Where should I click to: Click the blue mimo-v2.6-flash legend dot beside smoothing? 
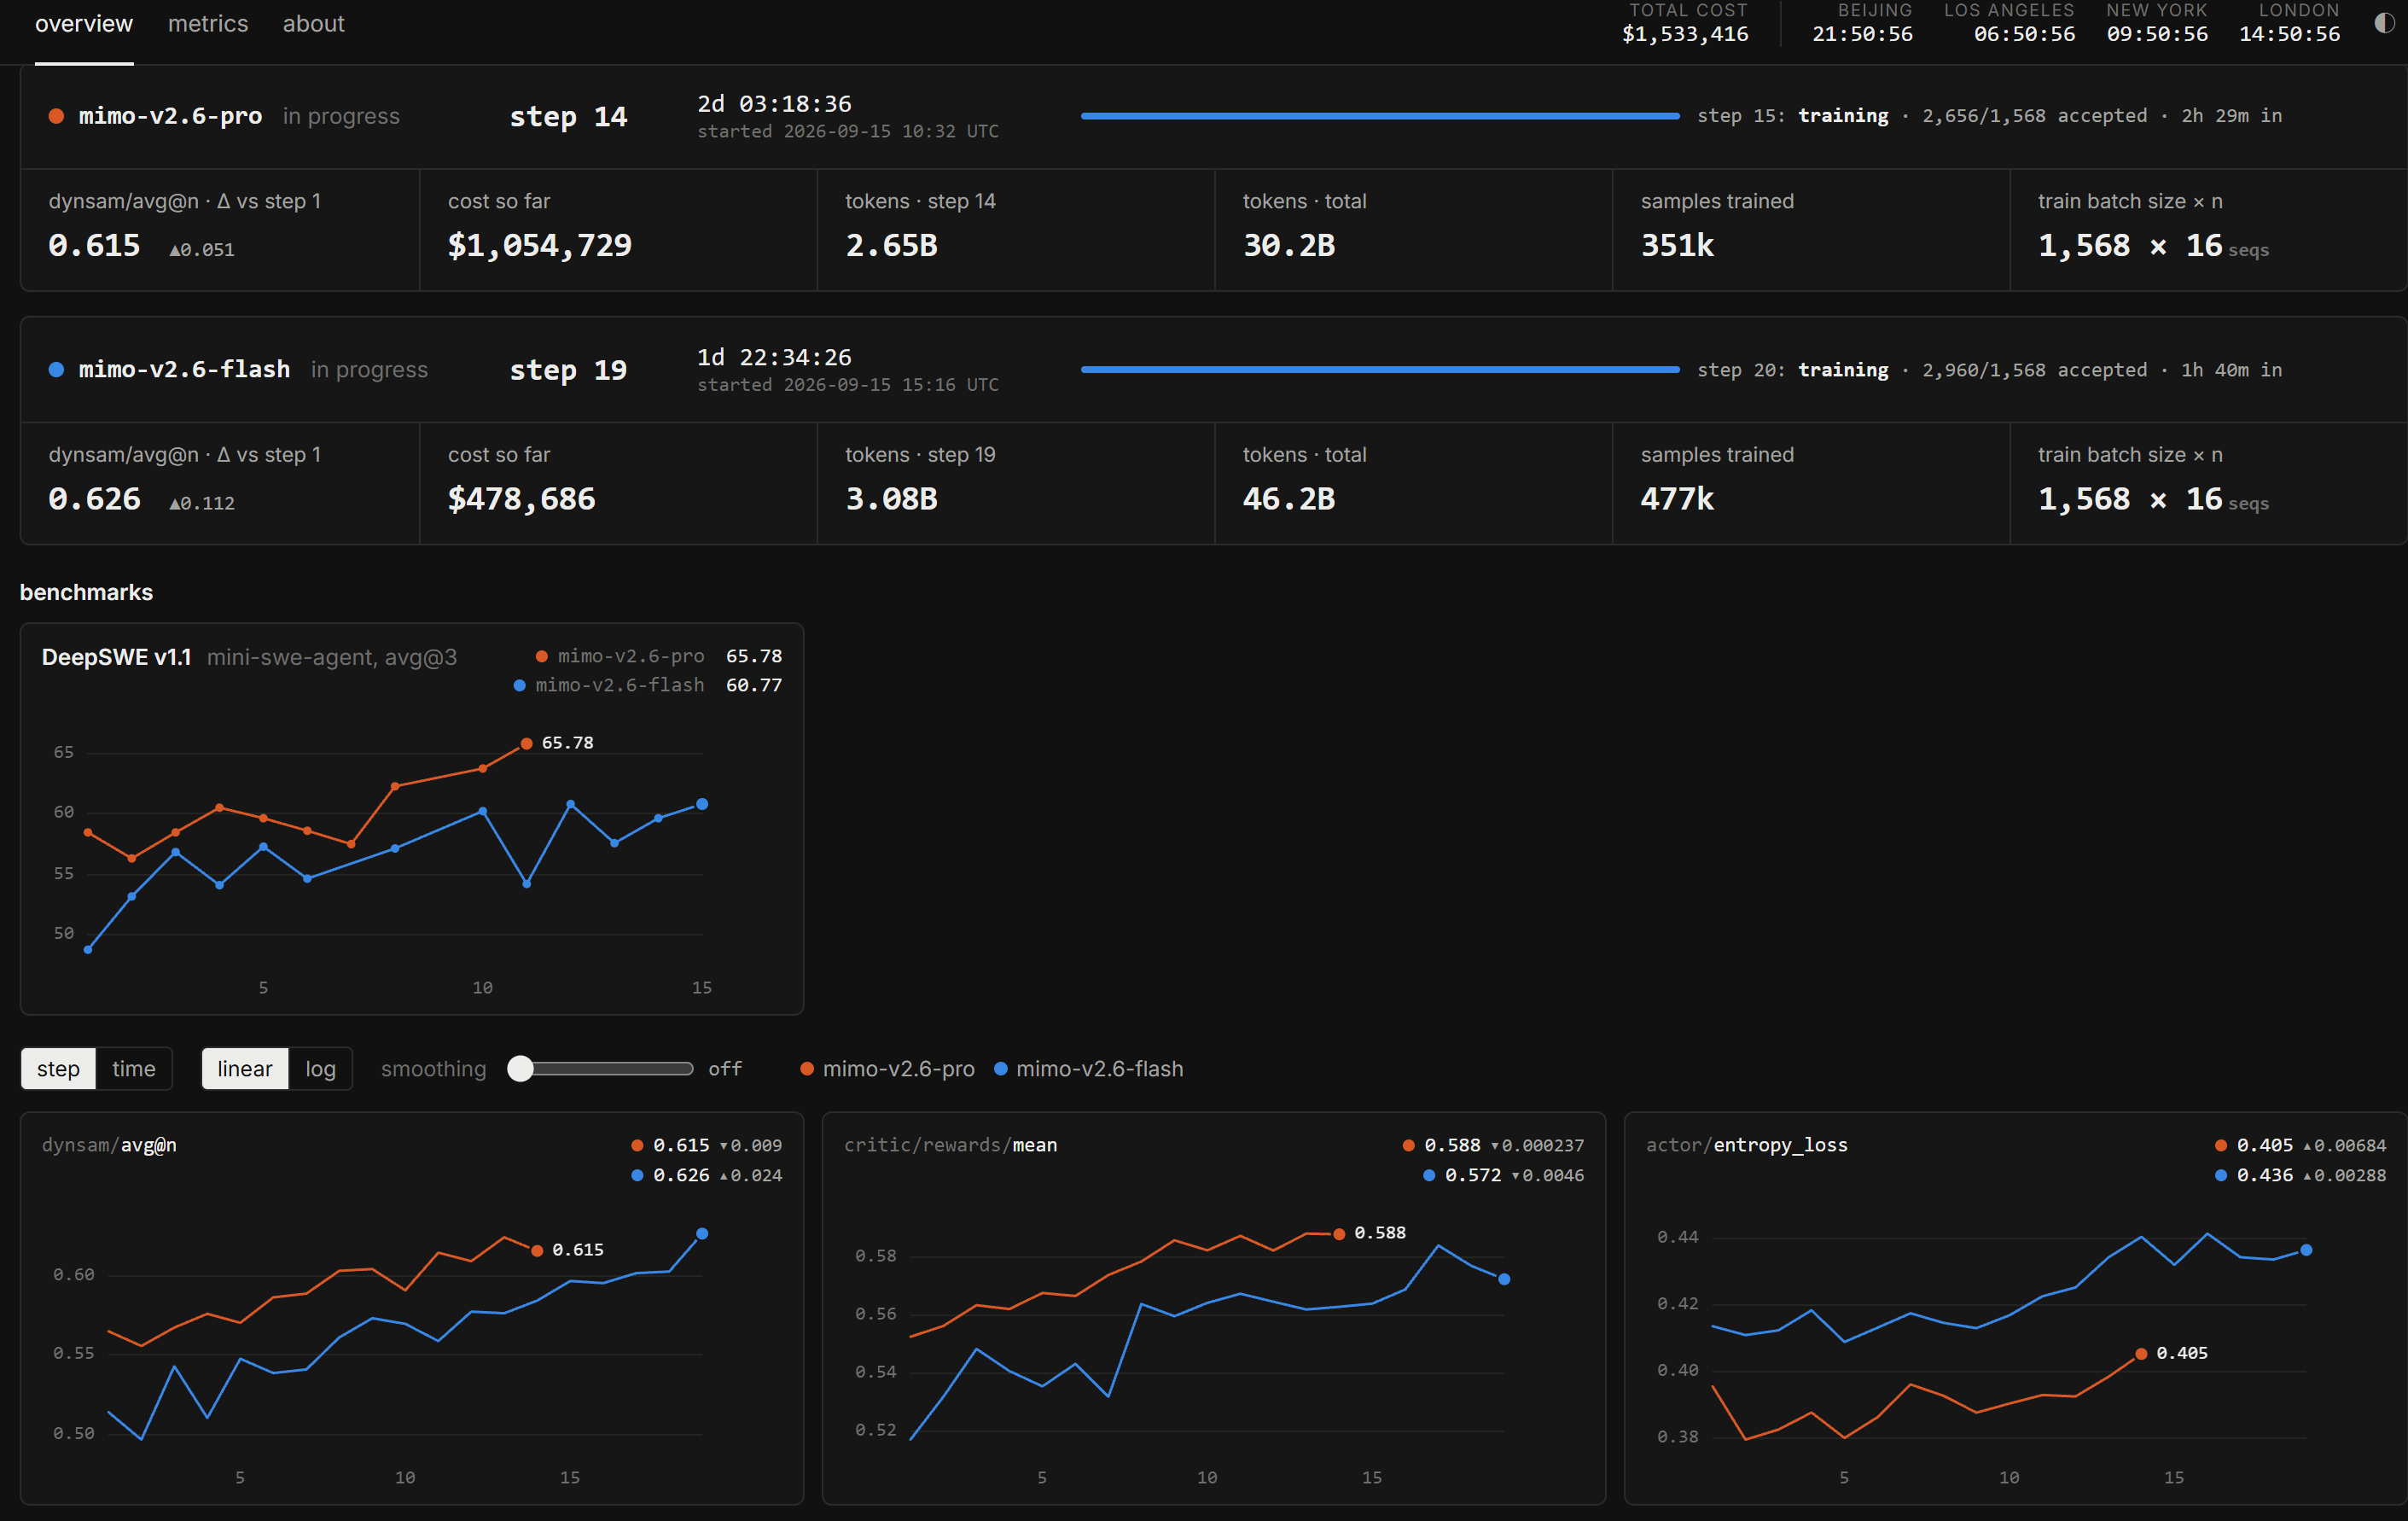click(x=1000, y=1069)
